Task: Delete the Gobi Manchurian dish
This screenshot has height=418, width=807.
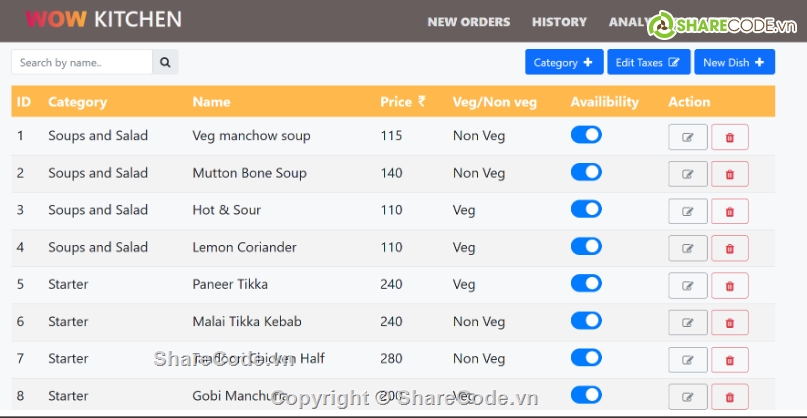Action: point(729,396)
